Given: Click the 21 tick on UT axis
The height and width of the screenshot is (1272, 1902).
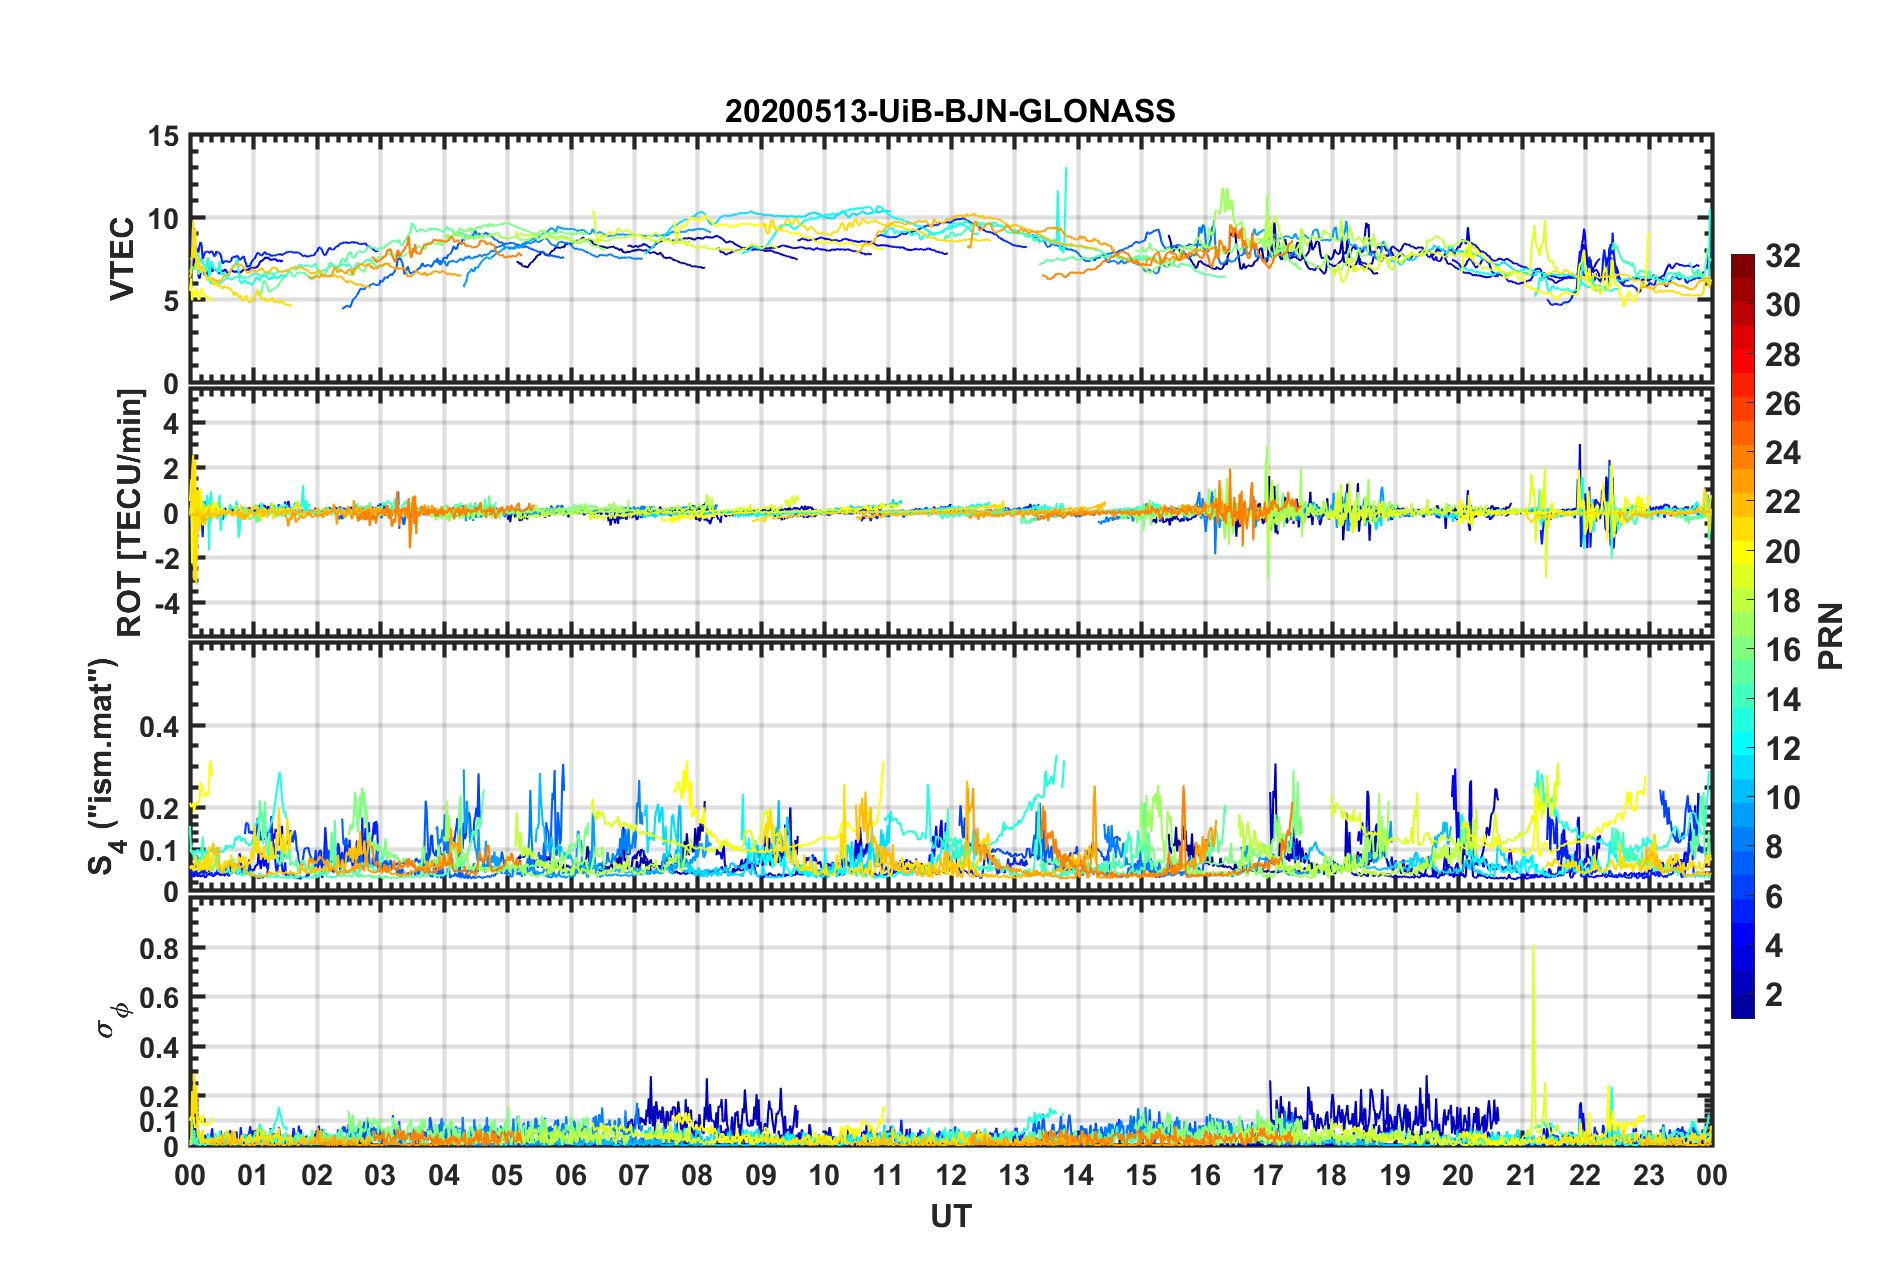Looking at the screenshot, I should click(x=1522, y=1175).
